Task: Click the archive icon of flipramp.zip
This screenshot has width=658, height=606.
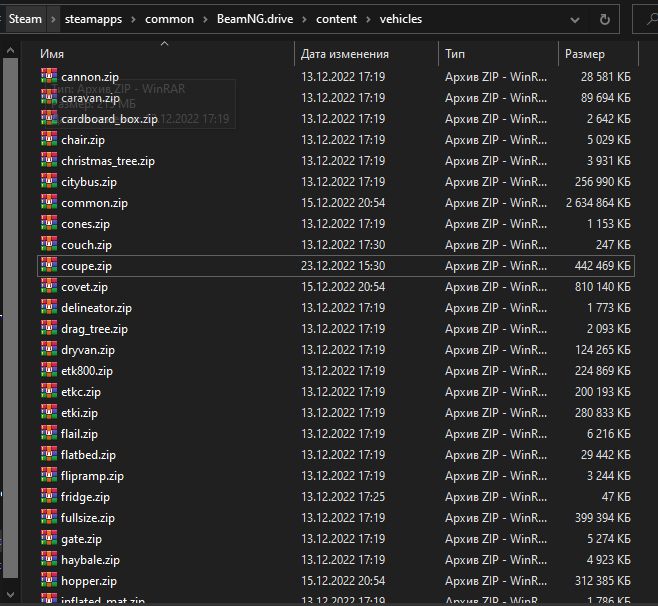Action: (x=49, y=475)
